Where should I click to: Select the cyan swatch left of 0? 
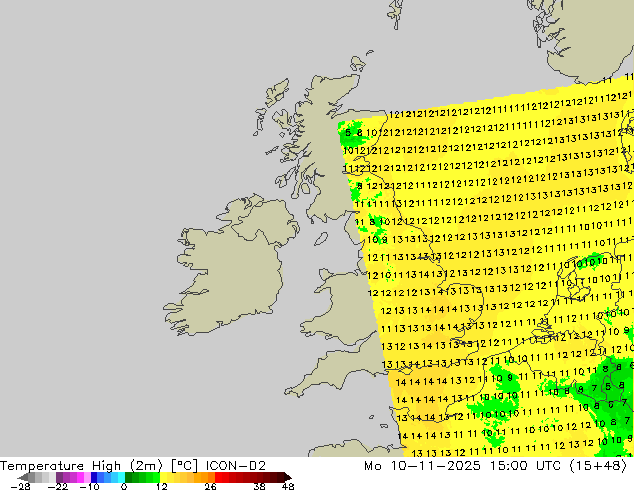coord(122,477)
